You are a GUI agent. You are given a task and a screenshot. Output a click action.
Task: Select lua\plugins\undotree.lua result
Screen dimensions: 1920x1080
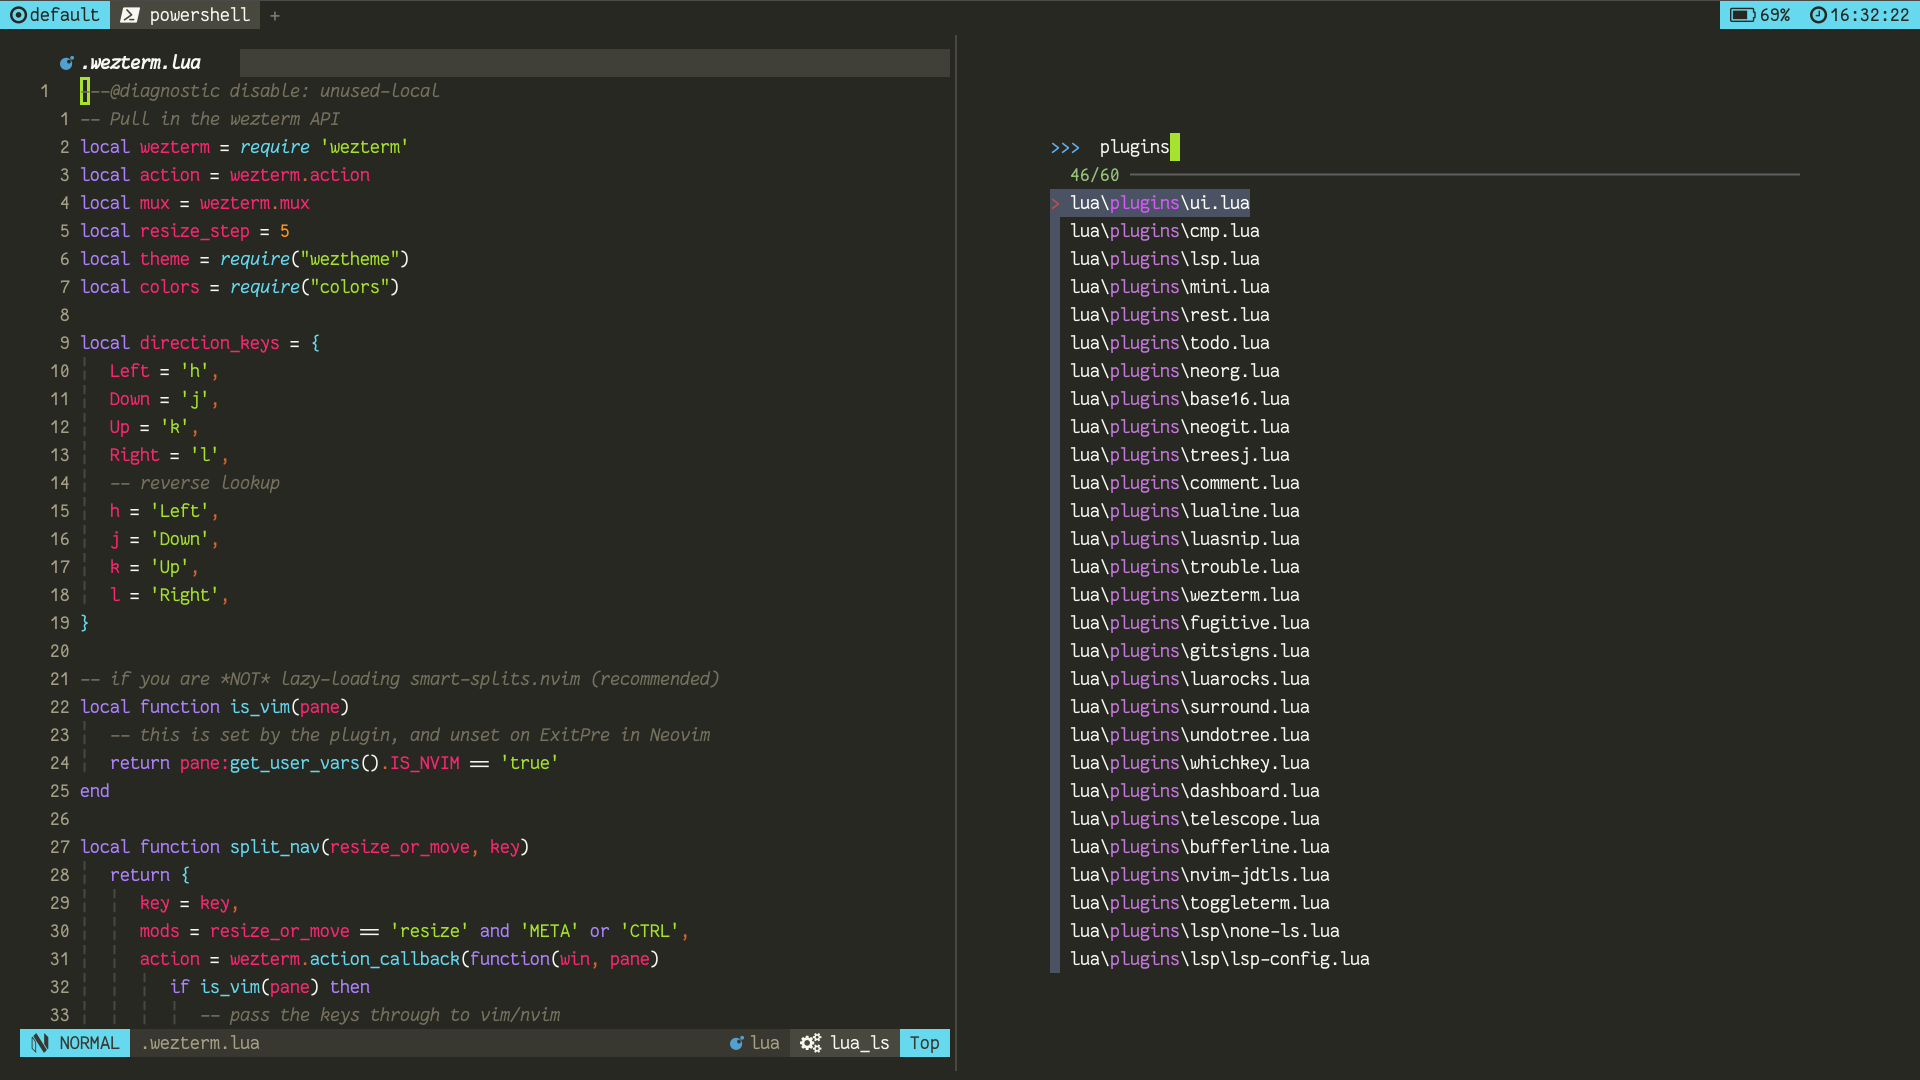tap(1190, 735)
